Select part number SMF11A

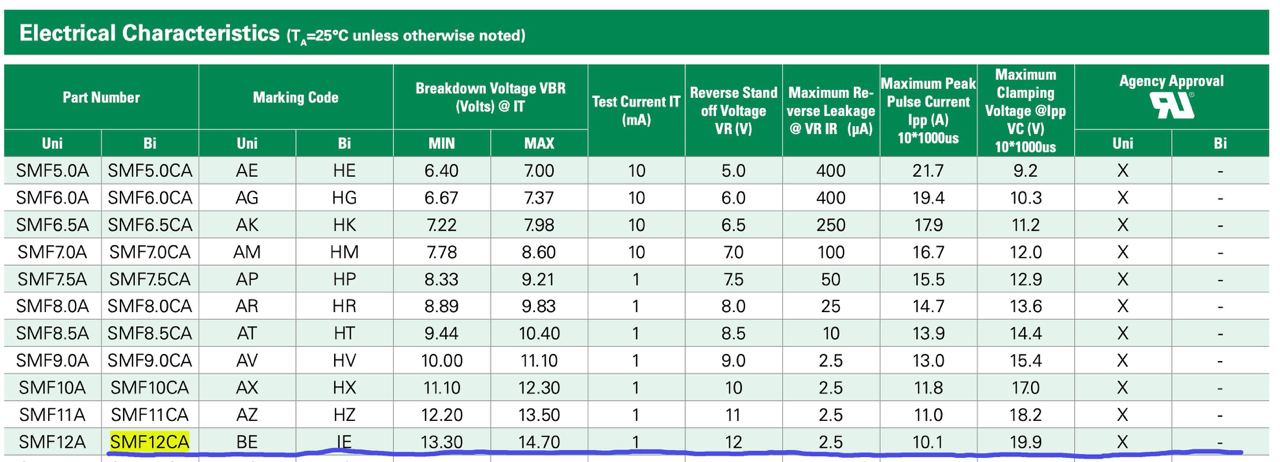52,414
